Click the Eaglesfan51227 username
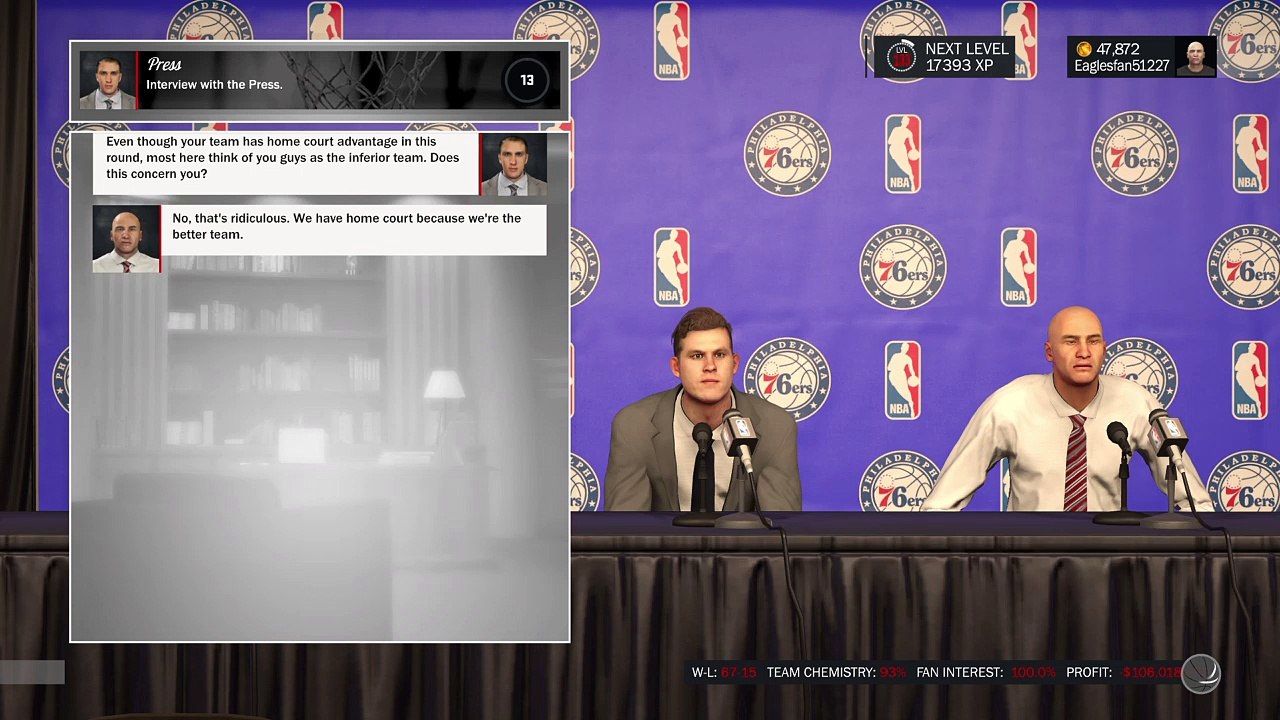The width and height of the screenshot is (1280, 720). (x=1122, y=66)
